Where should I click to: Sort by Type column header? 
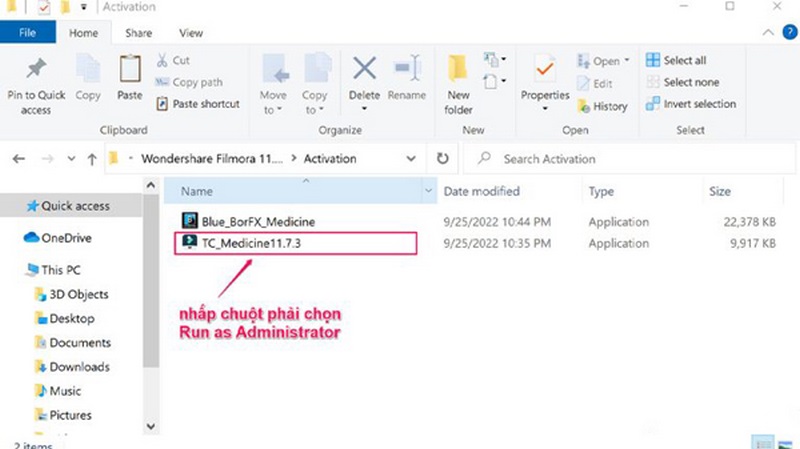[x=602, y=191]
